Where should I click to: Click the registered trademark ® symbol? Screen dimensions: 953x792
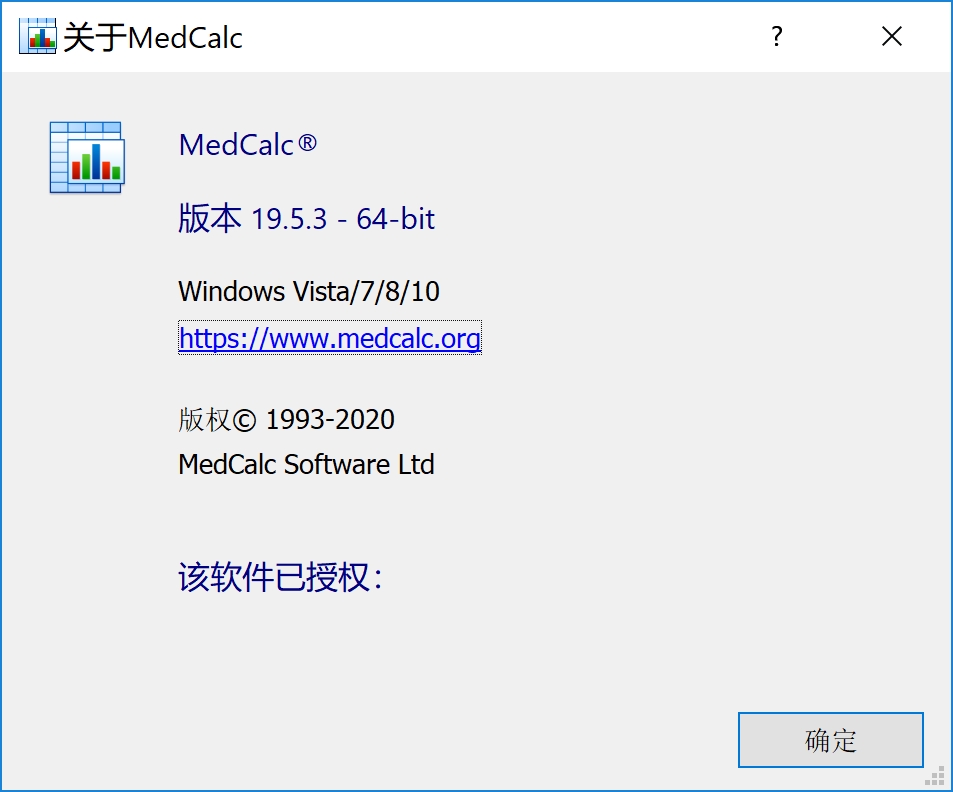(308, 143)
